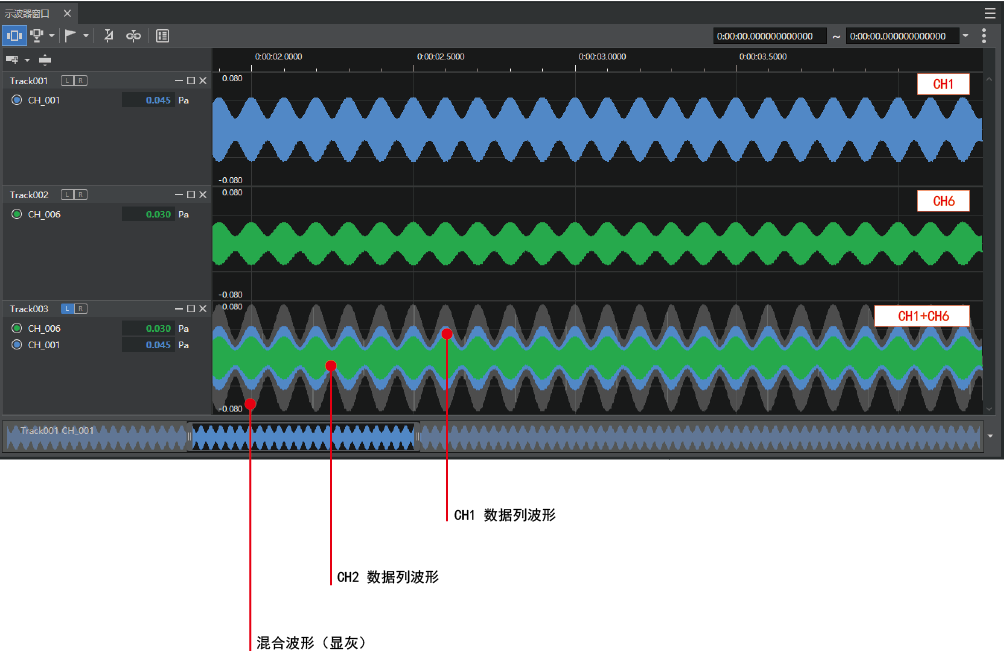Click the add track icon
The width and height of the screenshot is (1004, 651).
click(12, 60)
